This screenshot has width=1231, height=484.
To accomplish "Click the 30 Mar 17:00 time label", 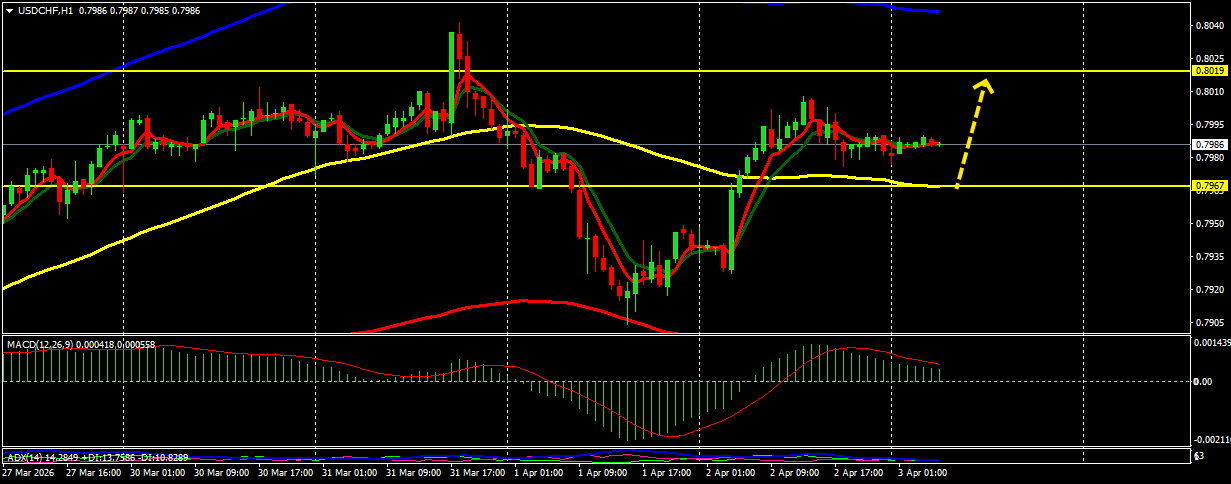I will pyautogui.click(x=286, y=472).
